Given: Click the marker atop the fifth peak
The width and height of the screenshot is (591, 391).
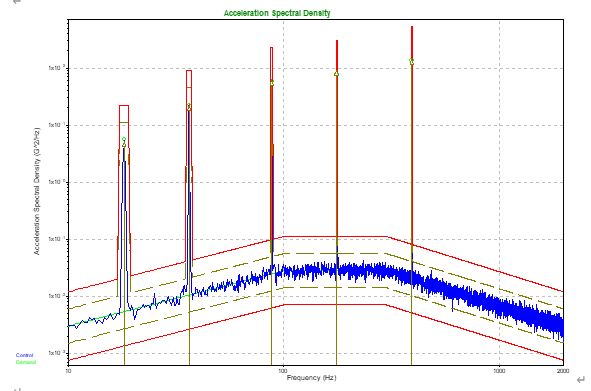Looking at the screenshot, I should coord(412,61).
